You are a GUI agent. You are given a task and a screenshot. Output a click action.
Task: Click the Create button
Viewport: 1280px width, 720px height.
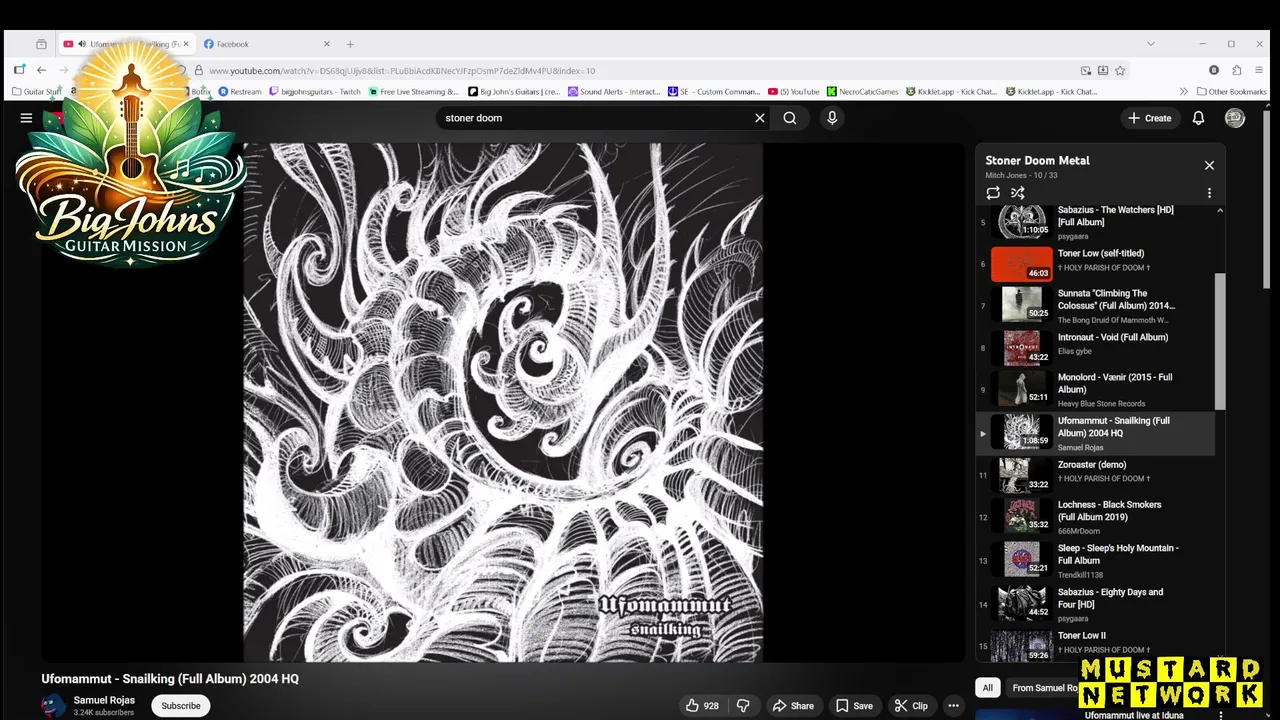pos(1149,118)
